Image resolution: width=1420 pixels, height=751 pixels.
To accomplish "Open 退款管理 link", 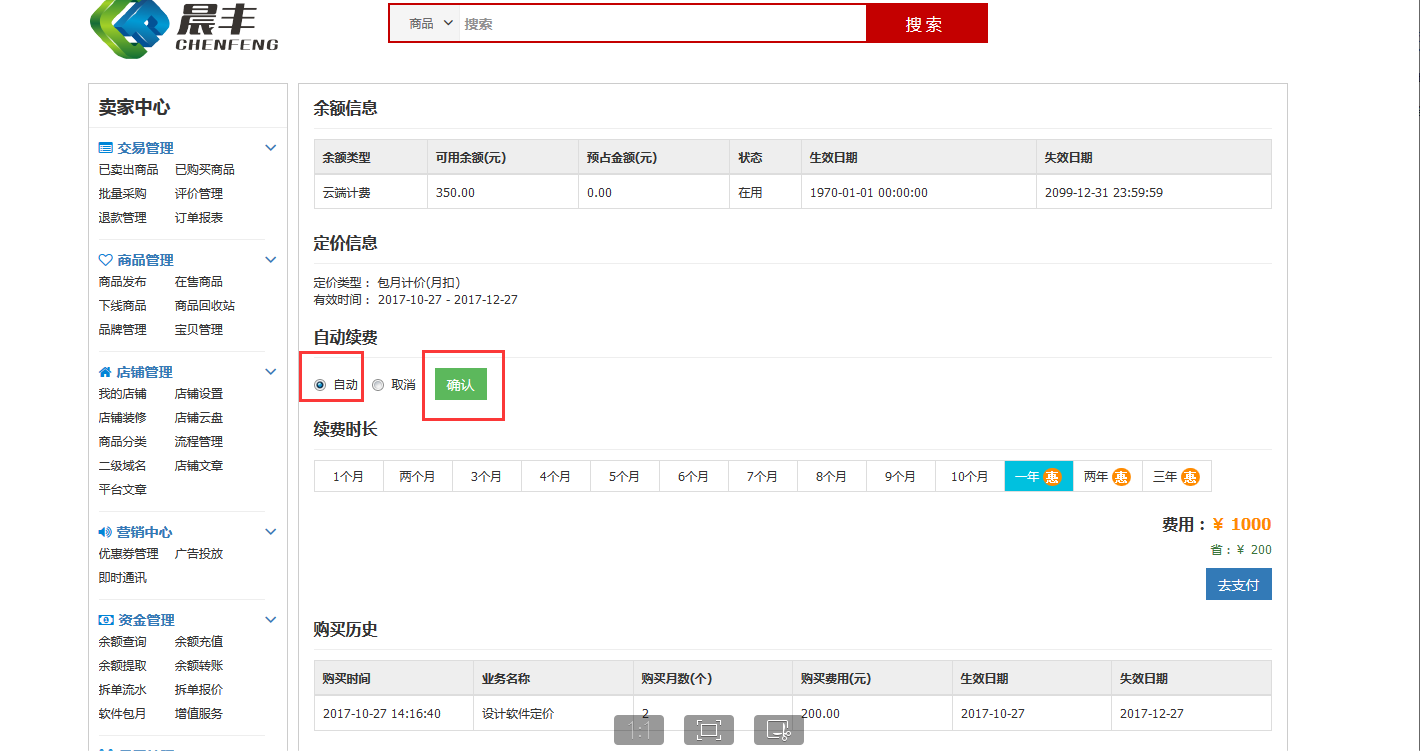I will 123,218.
